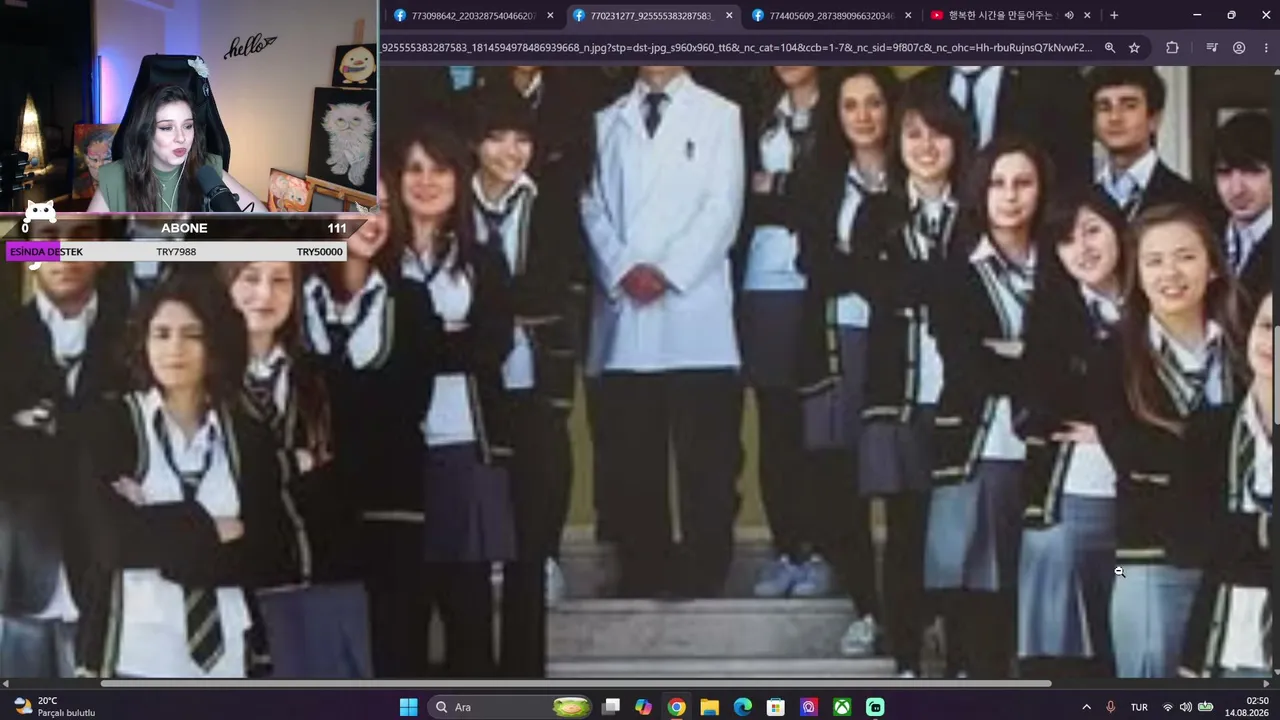Close the 774405609 tab
Viewport: 1280px width, 720px height.
pyautogui.click(x=908, y=15)
